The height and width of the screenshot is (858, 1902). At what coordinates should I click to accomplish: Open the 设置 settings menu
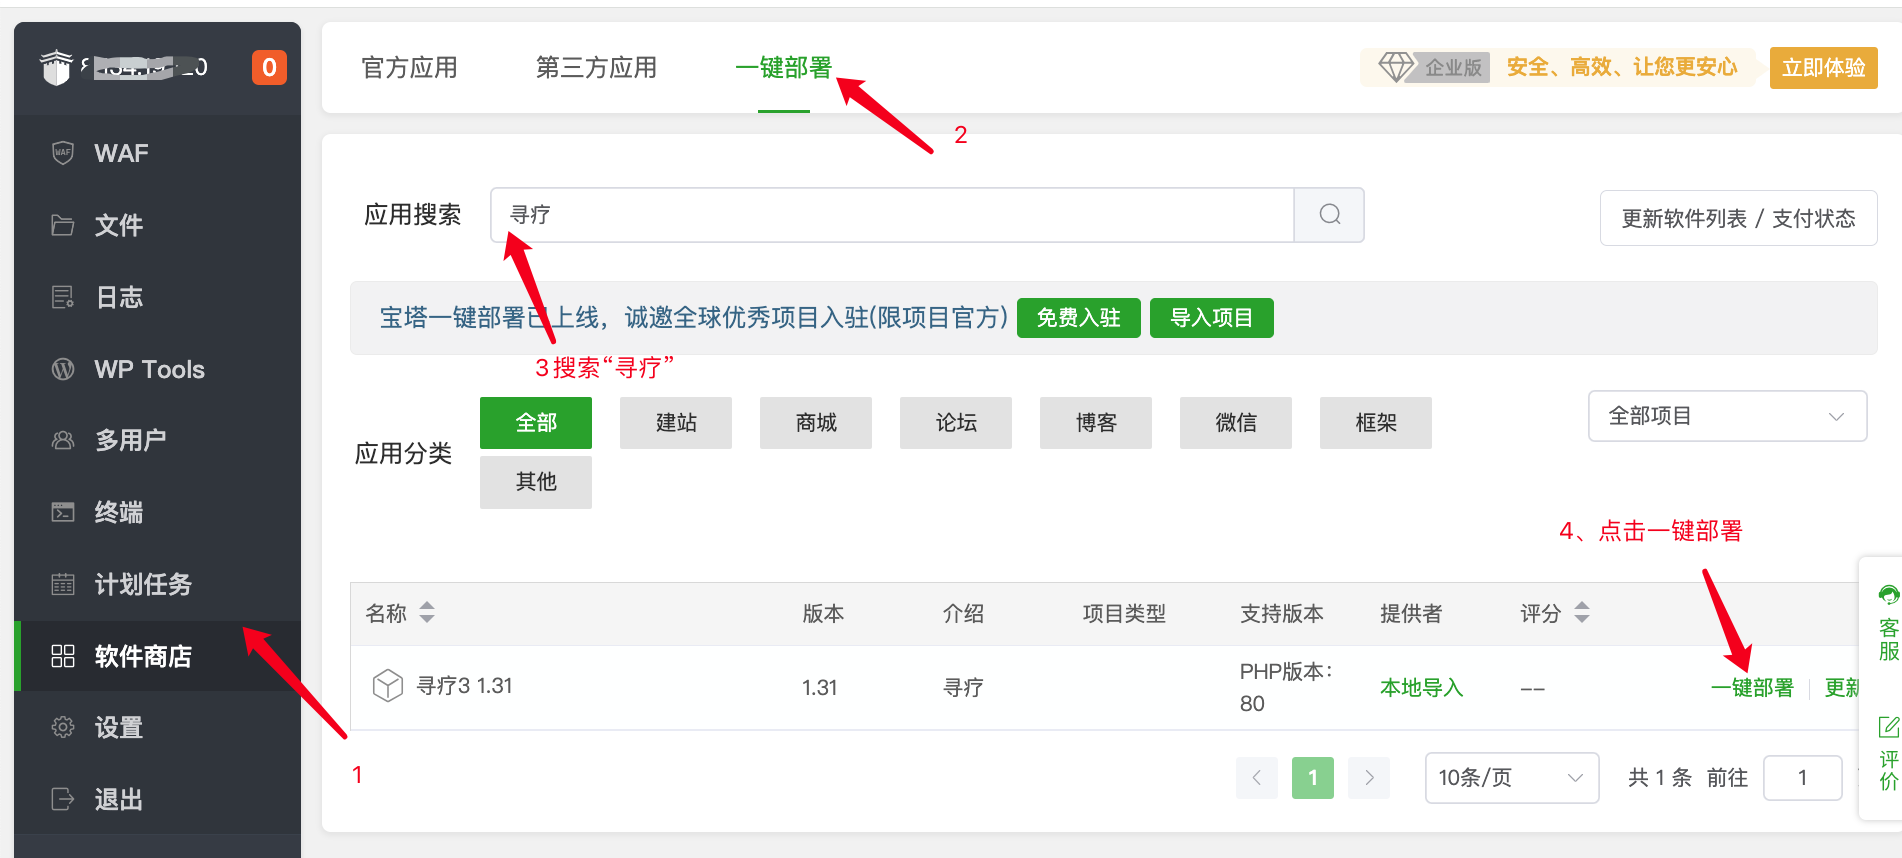click(158, 727)
